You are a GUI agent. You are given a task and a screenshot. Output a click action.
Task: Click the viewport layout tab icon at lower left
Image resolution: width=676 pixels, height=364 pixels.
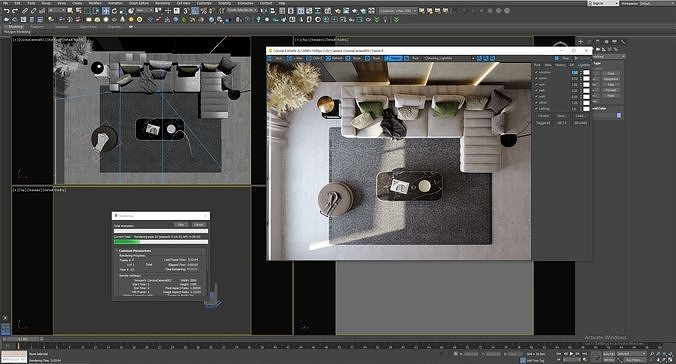click(6, 330)
